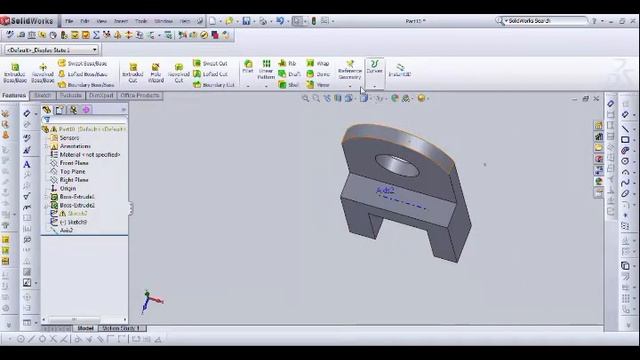
Task: Select the Linear Pattern tool
Action: coord(266,69)
